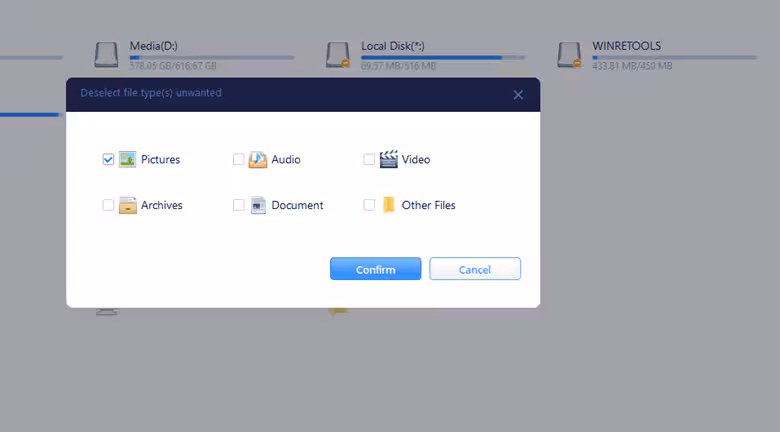Click the Local Disk(*:) usage bar

[x=443, y=58]
